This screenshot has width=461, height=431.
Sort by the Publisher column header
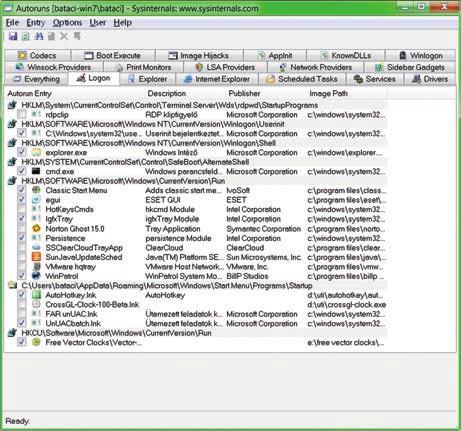coord(266,93)
